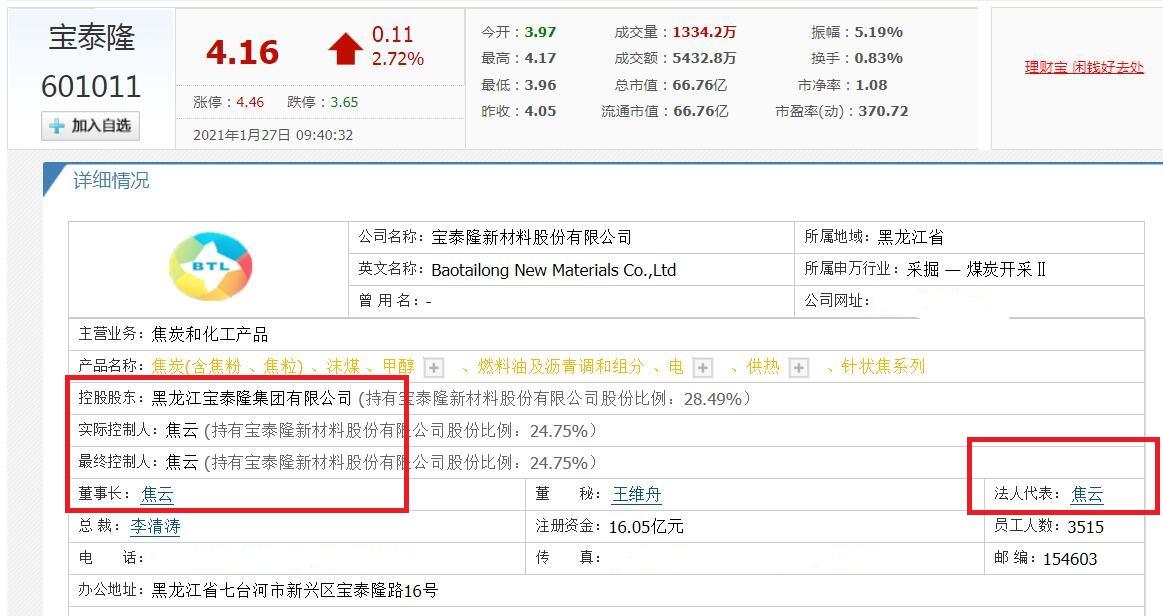The image size is (1163, 616).
Task: Click the 涨停 limit-up value 4.46
Action: click(x=250, y=102)
